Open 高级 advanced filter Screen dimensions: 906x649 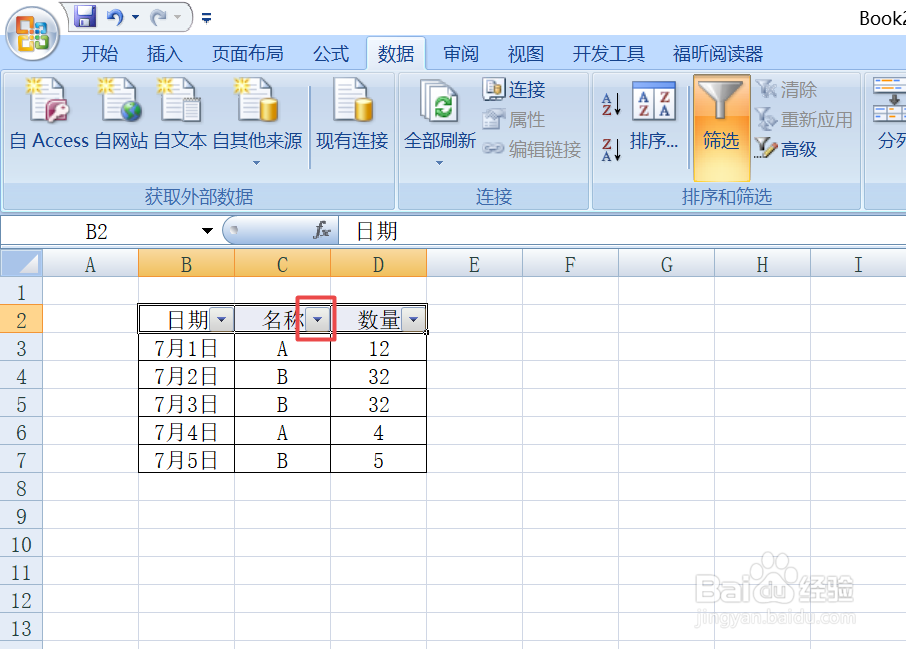point(786,149)
